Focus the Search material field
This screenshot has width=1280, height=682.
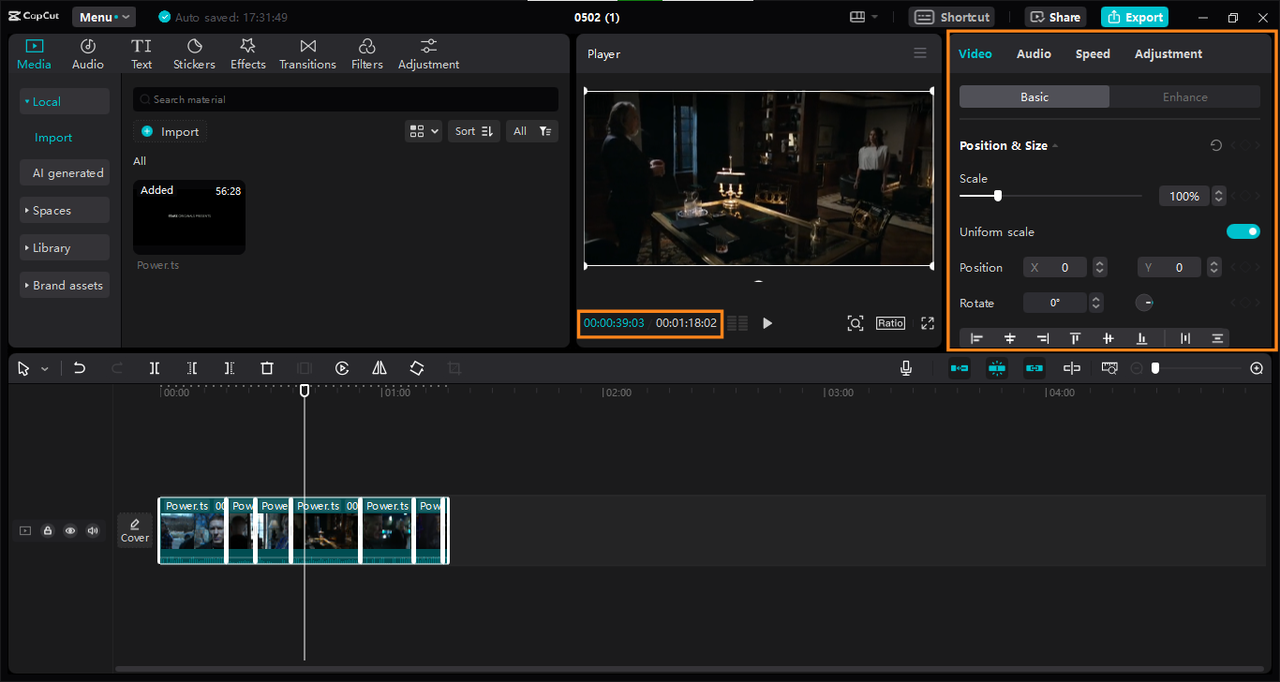346,99
